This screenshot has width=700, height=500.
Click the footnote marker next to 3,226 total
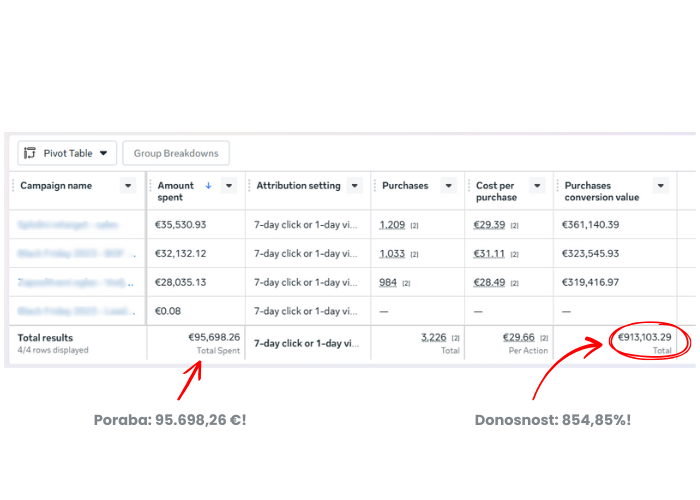[455, 338]
